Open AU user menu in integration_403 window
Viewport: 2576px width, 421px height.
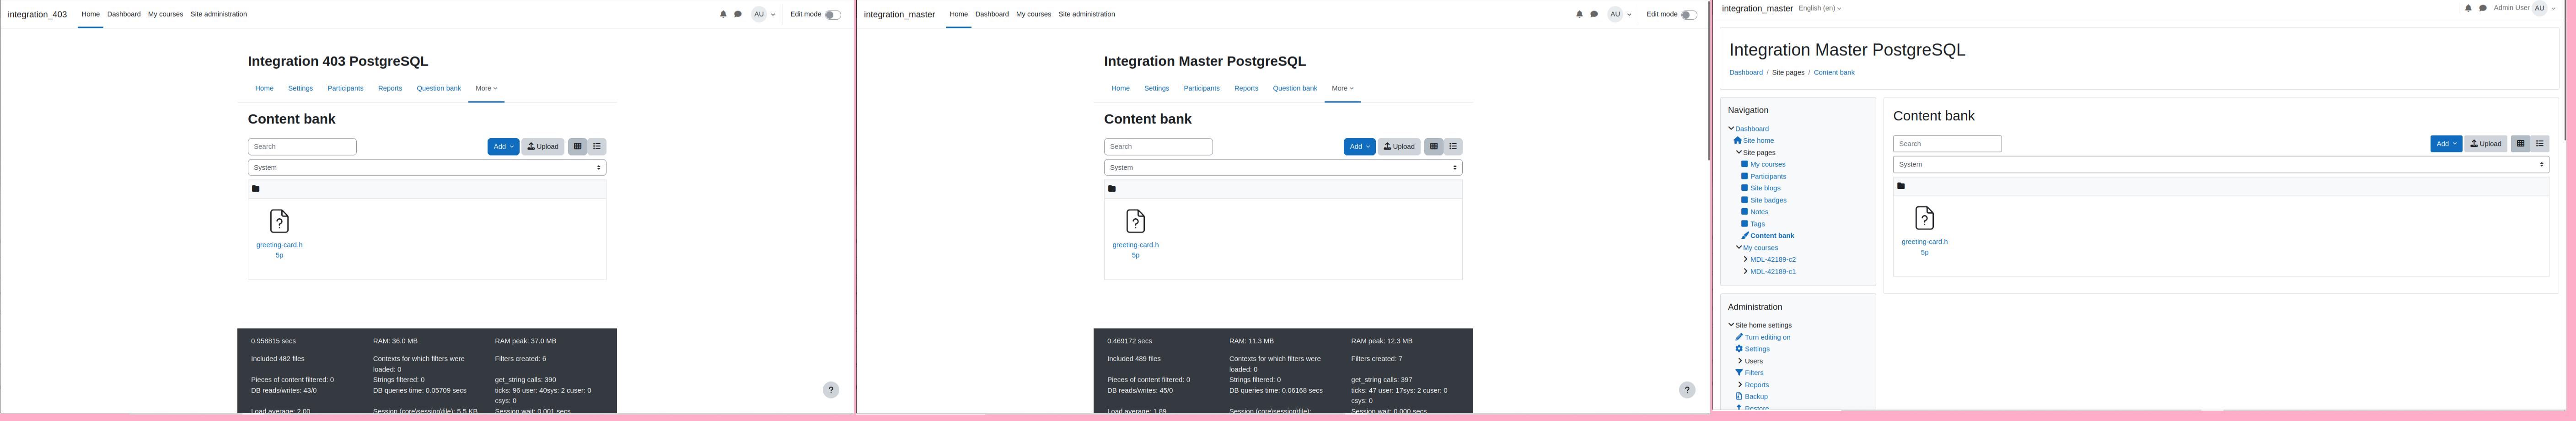(x=763, y=14)
